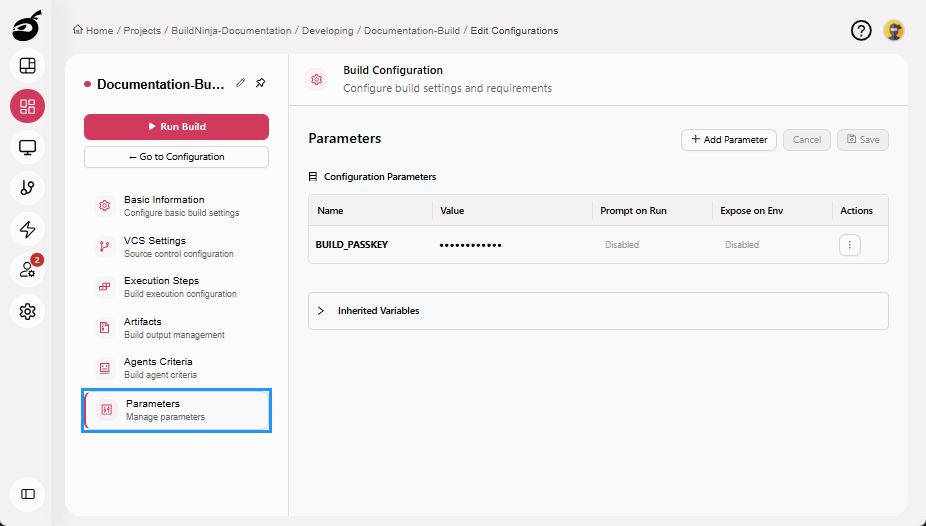
Task: Toggle the sidebar collapse panel icon
Action: pyautogui.click(x=27, y=493)
